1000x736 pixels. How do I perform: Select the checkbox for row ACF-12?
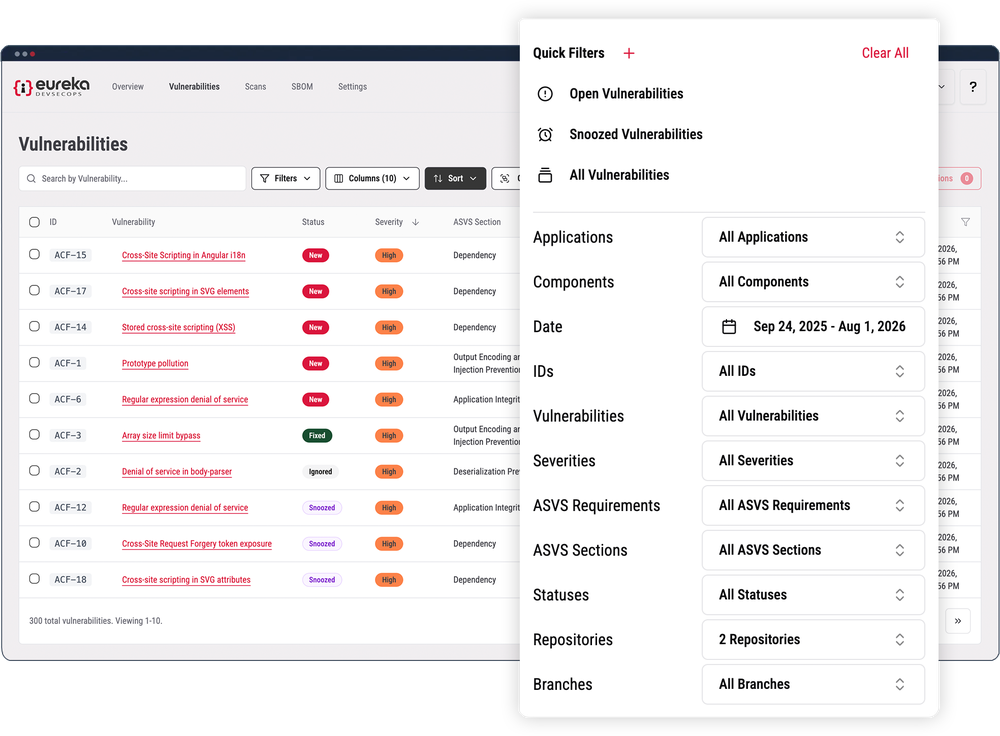click(34, 507)
